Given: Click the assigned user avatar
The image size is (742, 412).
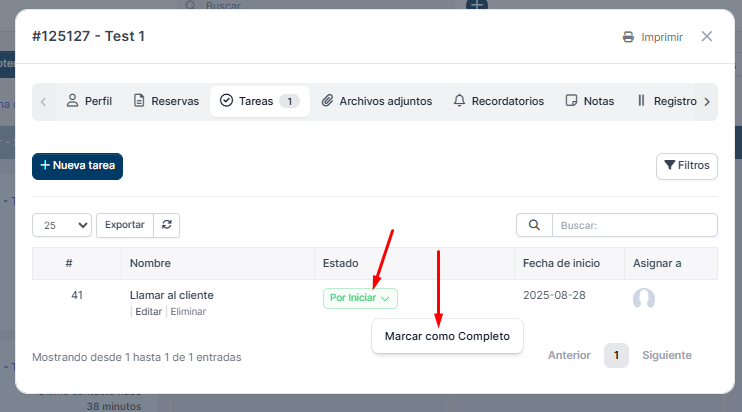Looking at the screenshot, I should [x=644, y=299].
